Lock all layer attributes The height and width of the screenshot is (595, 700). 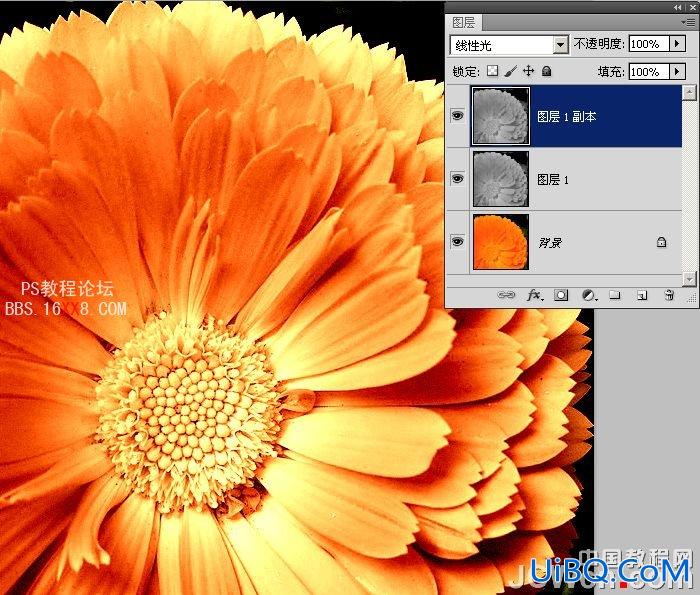tap(546, 71)
